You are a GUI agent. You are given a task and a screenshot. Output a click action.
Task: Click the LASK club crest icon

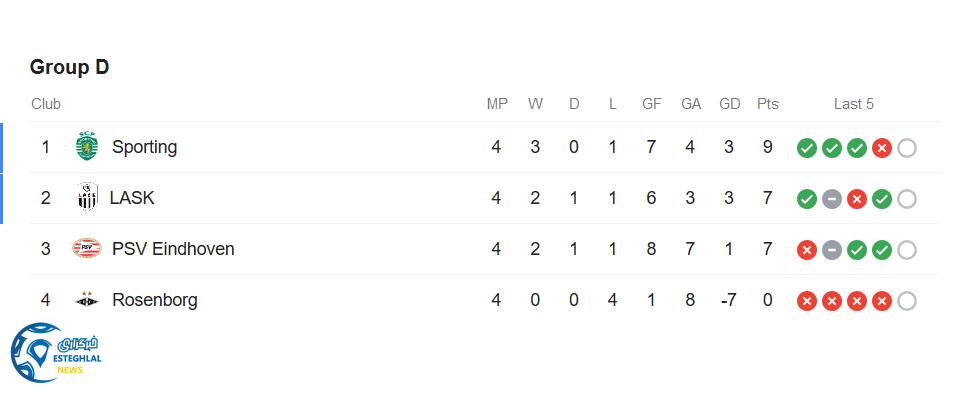[x=87, y=198]
